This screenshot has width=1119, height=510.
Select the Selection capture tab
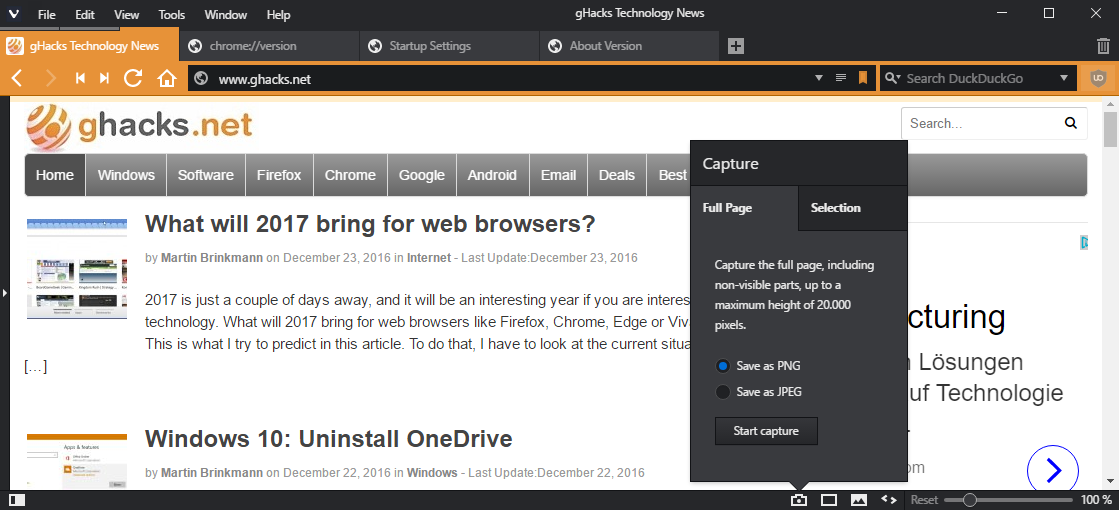(x=853, y=208)
